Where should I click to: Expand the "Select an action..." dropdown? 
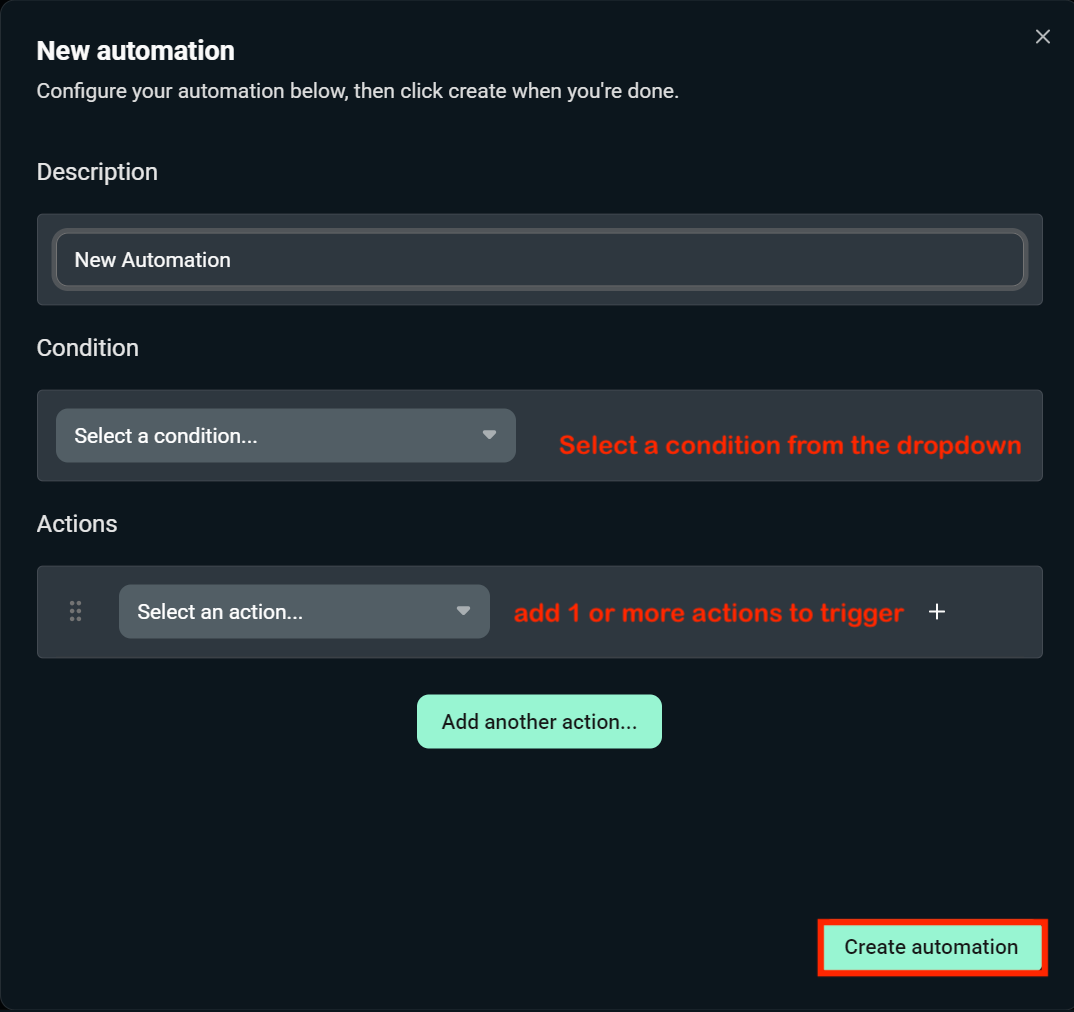[x=290, y=612]
